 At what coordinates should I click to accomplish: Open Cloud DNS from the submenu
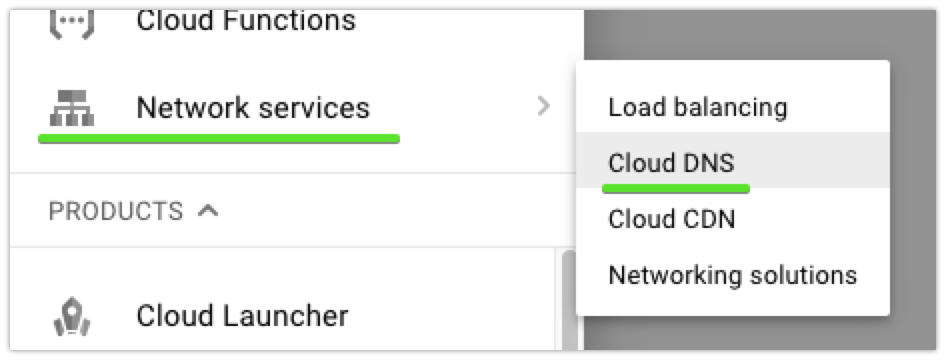[671, 163]
